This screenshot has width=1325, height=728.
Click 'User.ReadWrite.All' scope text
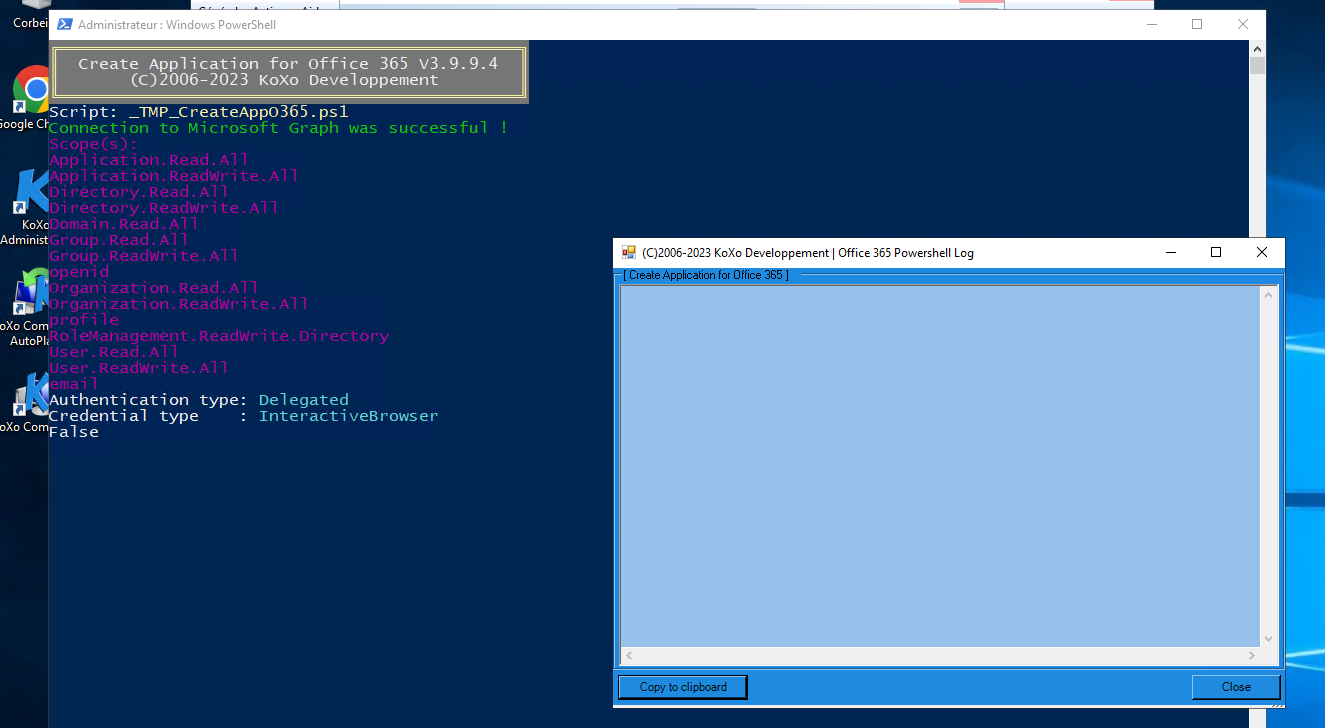139,368
